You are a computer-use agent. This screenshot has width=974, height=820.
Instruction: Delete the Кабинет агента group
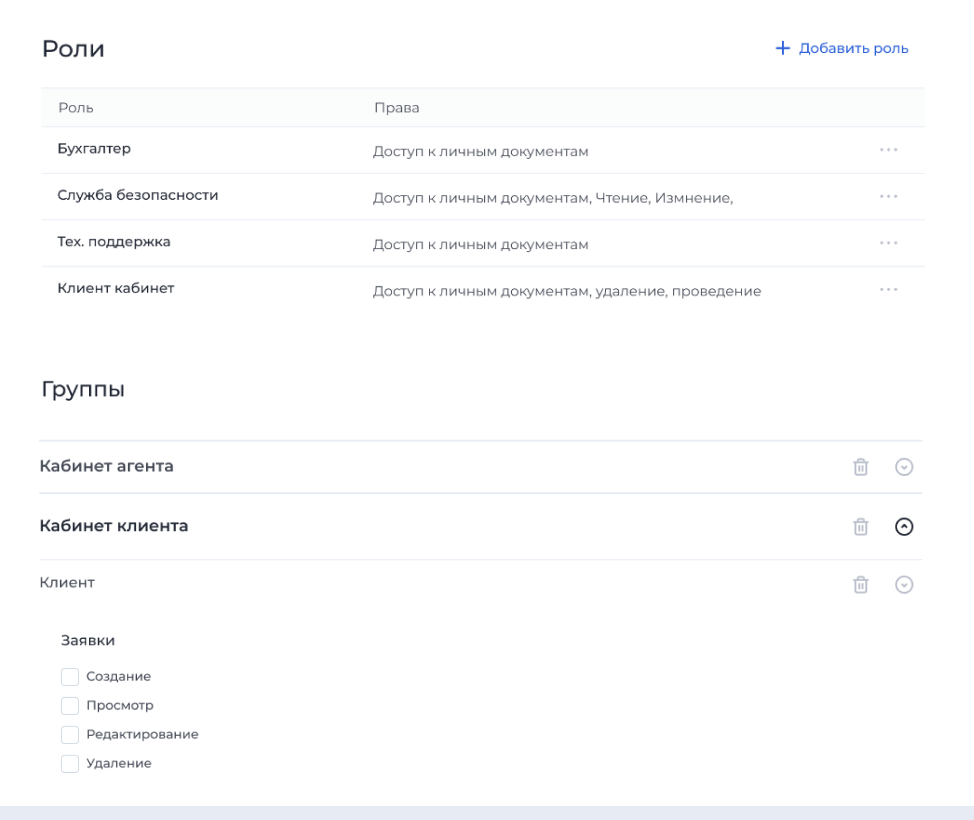coord(860,466)
